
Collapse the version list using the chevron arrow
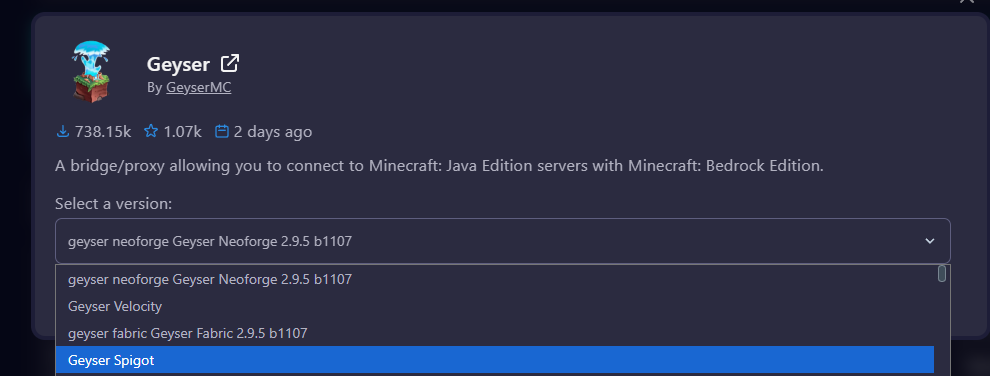(929, 241)
